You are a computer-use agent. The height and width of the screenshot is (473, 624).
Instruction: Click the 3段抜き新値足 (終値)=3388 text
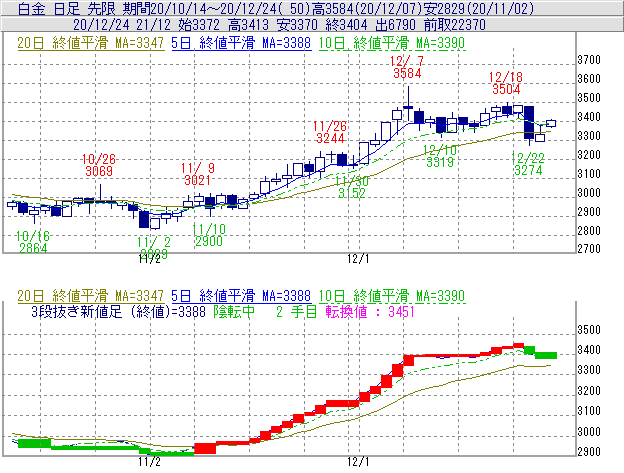coord(118,311)
